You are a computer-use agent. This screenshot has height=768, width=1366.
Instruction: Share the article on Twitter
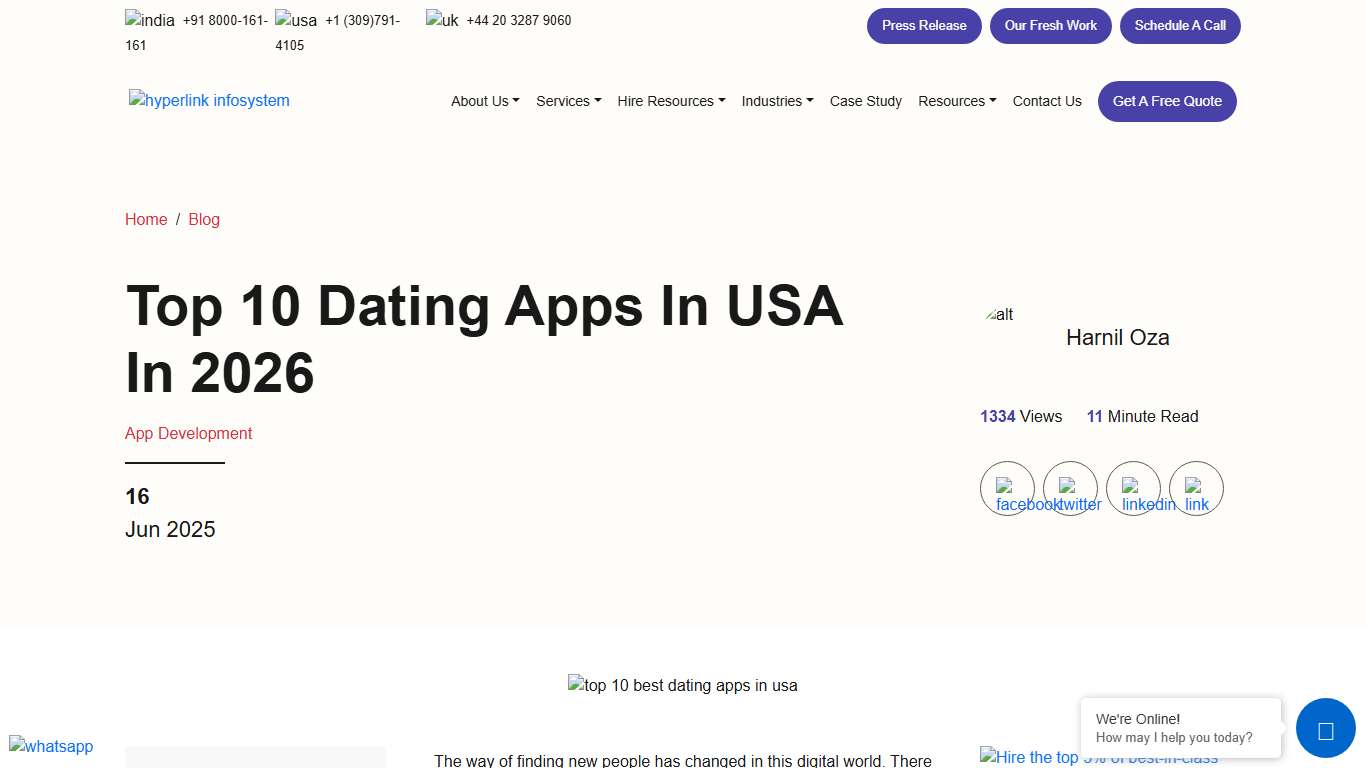[1070, 489]
